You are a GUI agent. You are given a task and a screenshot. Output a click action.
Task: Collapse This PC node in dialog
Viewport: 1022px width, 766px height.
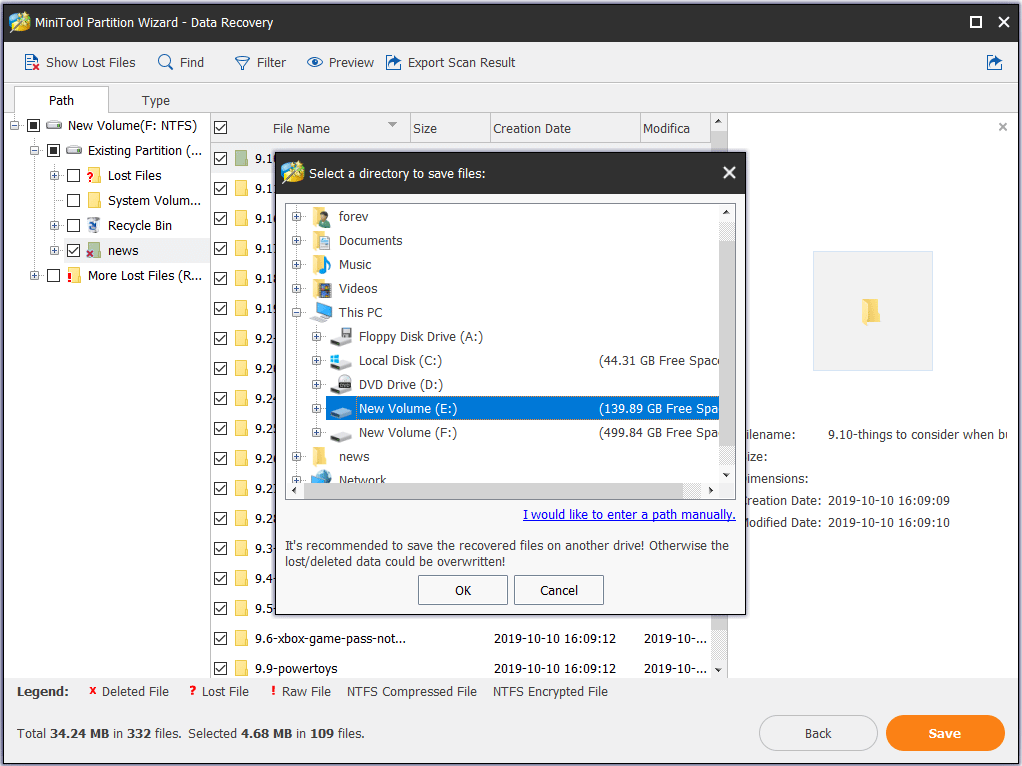pos(297,312)
